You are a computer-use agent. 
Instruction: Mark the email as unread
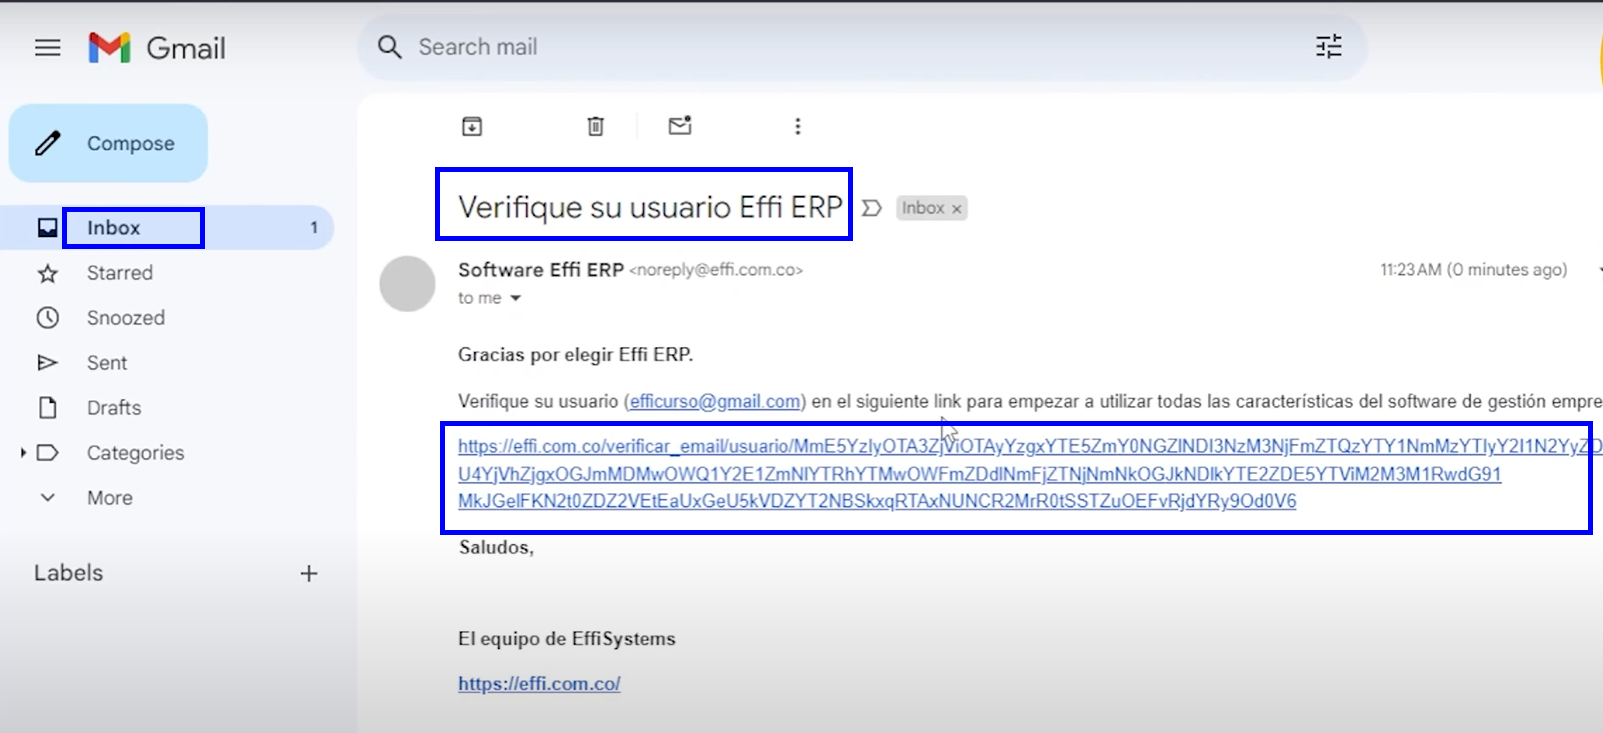pos(680,126)
